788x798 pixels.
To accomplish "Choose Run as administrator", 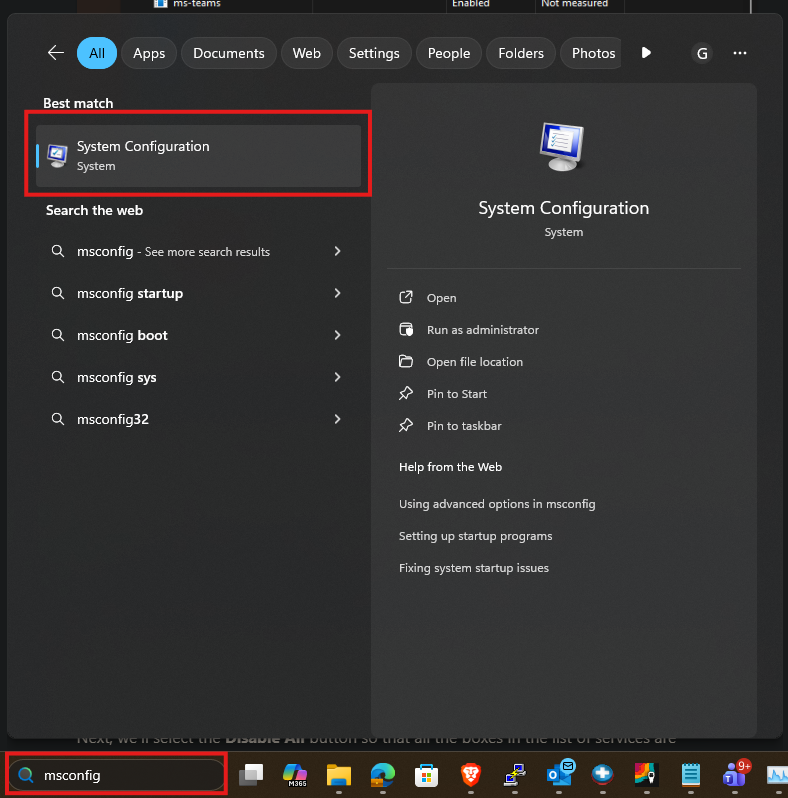I will [483, 330].
